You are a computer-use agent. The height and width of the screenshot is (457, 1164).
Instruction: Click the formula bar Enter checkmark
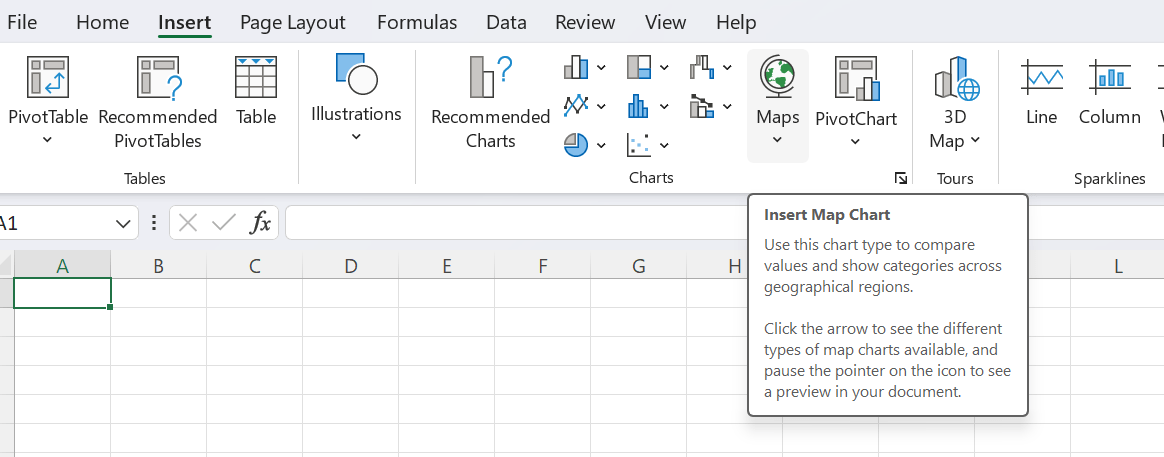(224, 223)
